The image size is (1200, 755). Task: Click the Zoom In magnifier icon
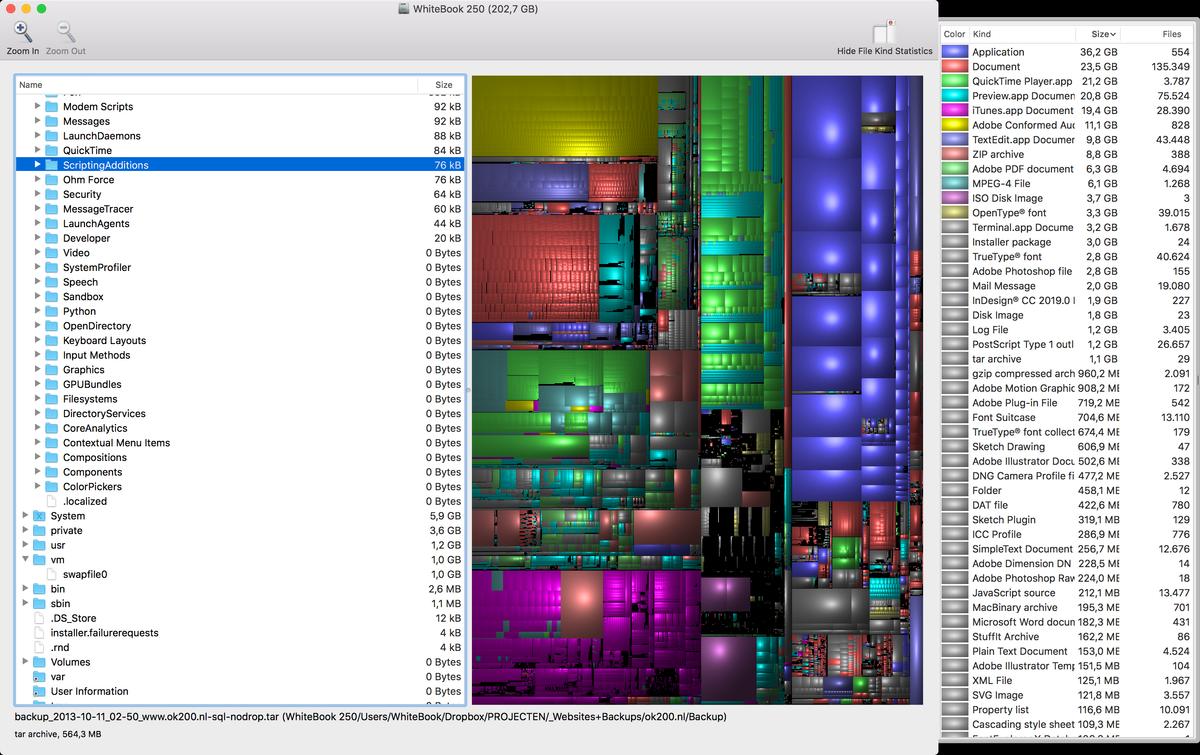pos(22,33)
